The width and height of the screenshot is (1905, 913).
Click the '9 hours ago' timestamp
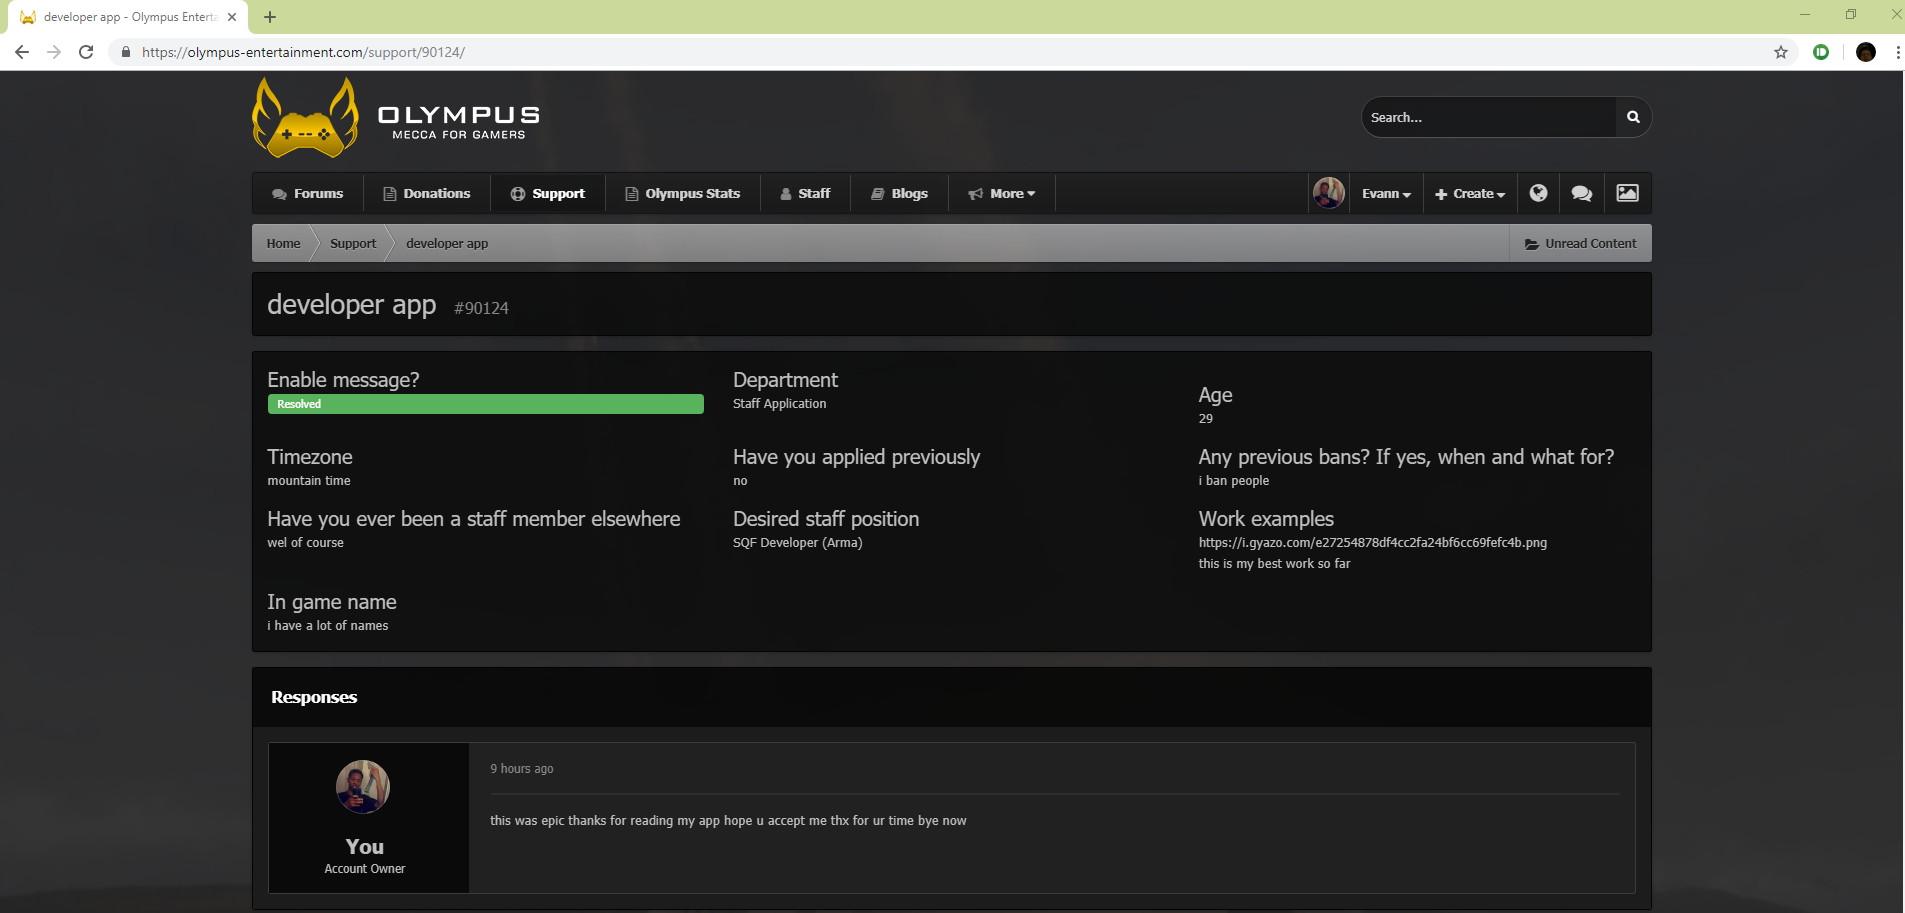(x=521, y=769)
